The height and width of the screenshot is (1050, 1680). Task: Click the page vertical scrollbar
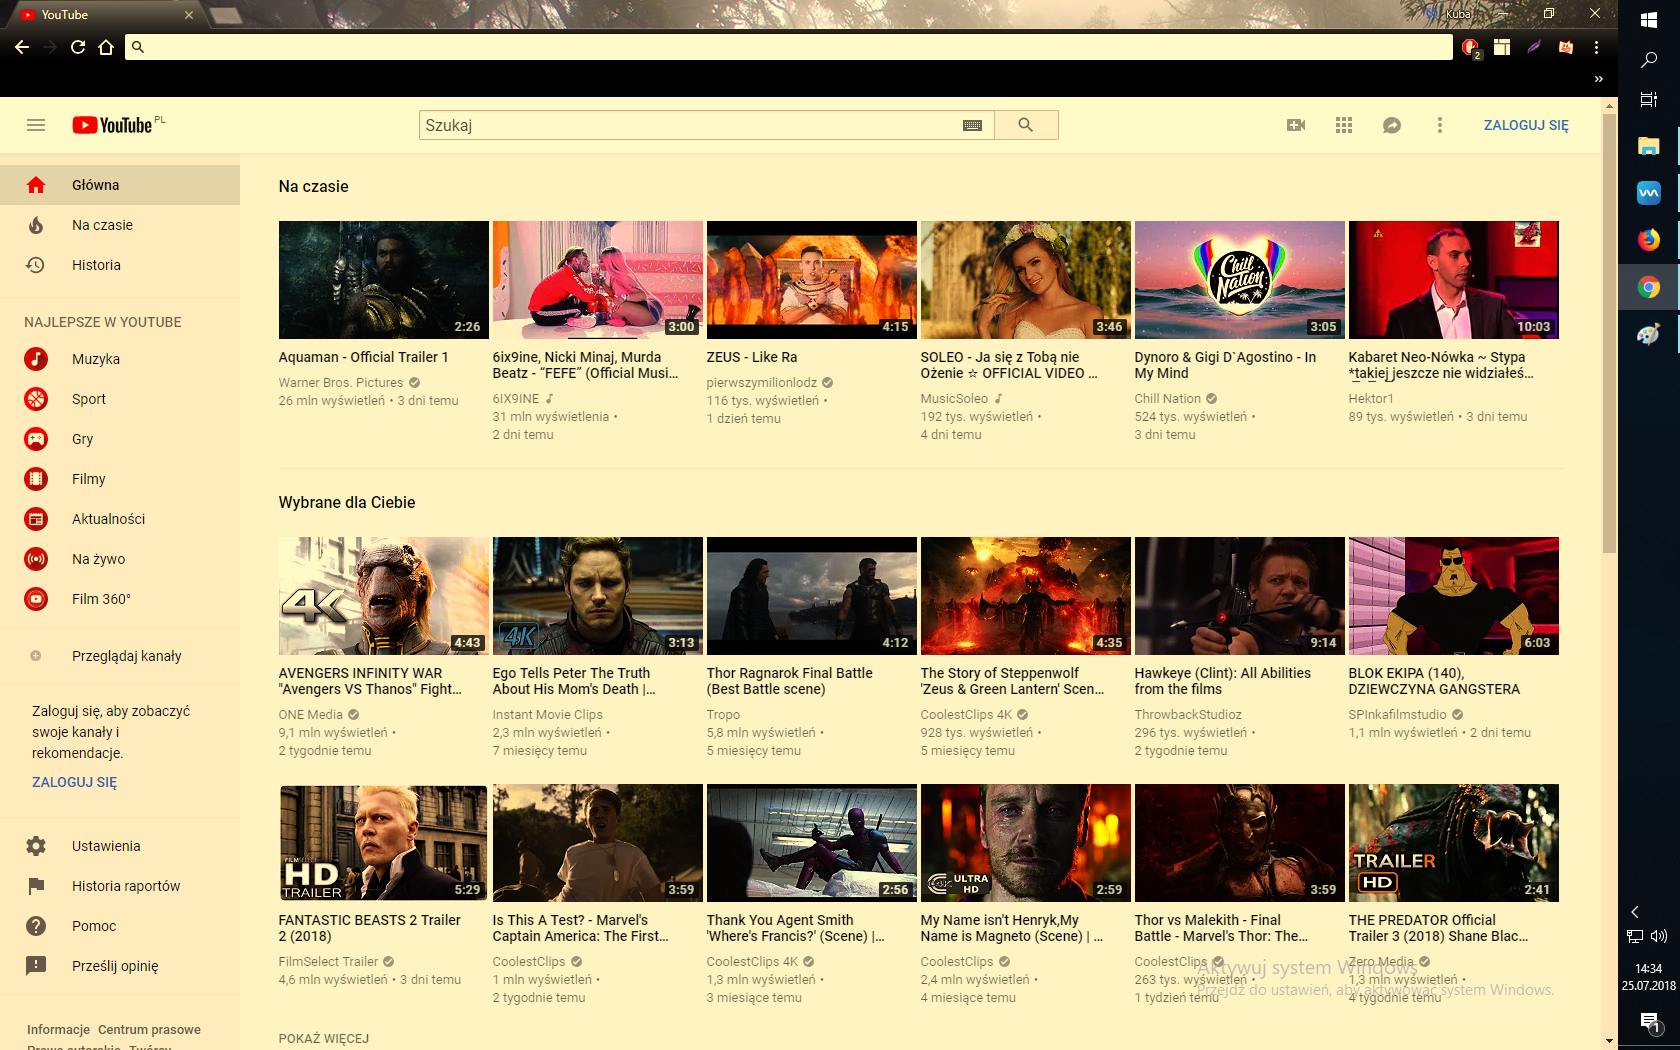[x=1609, y=335]
